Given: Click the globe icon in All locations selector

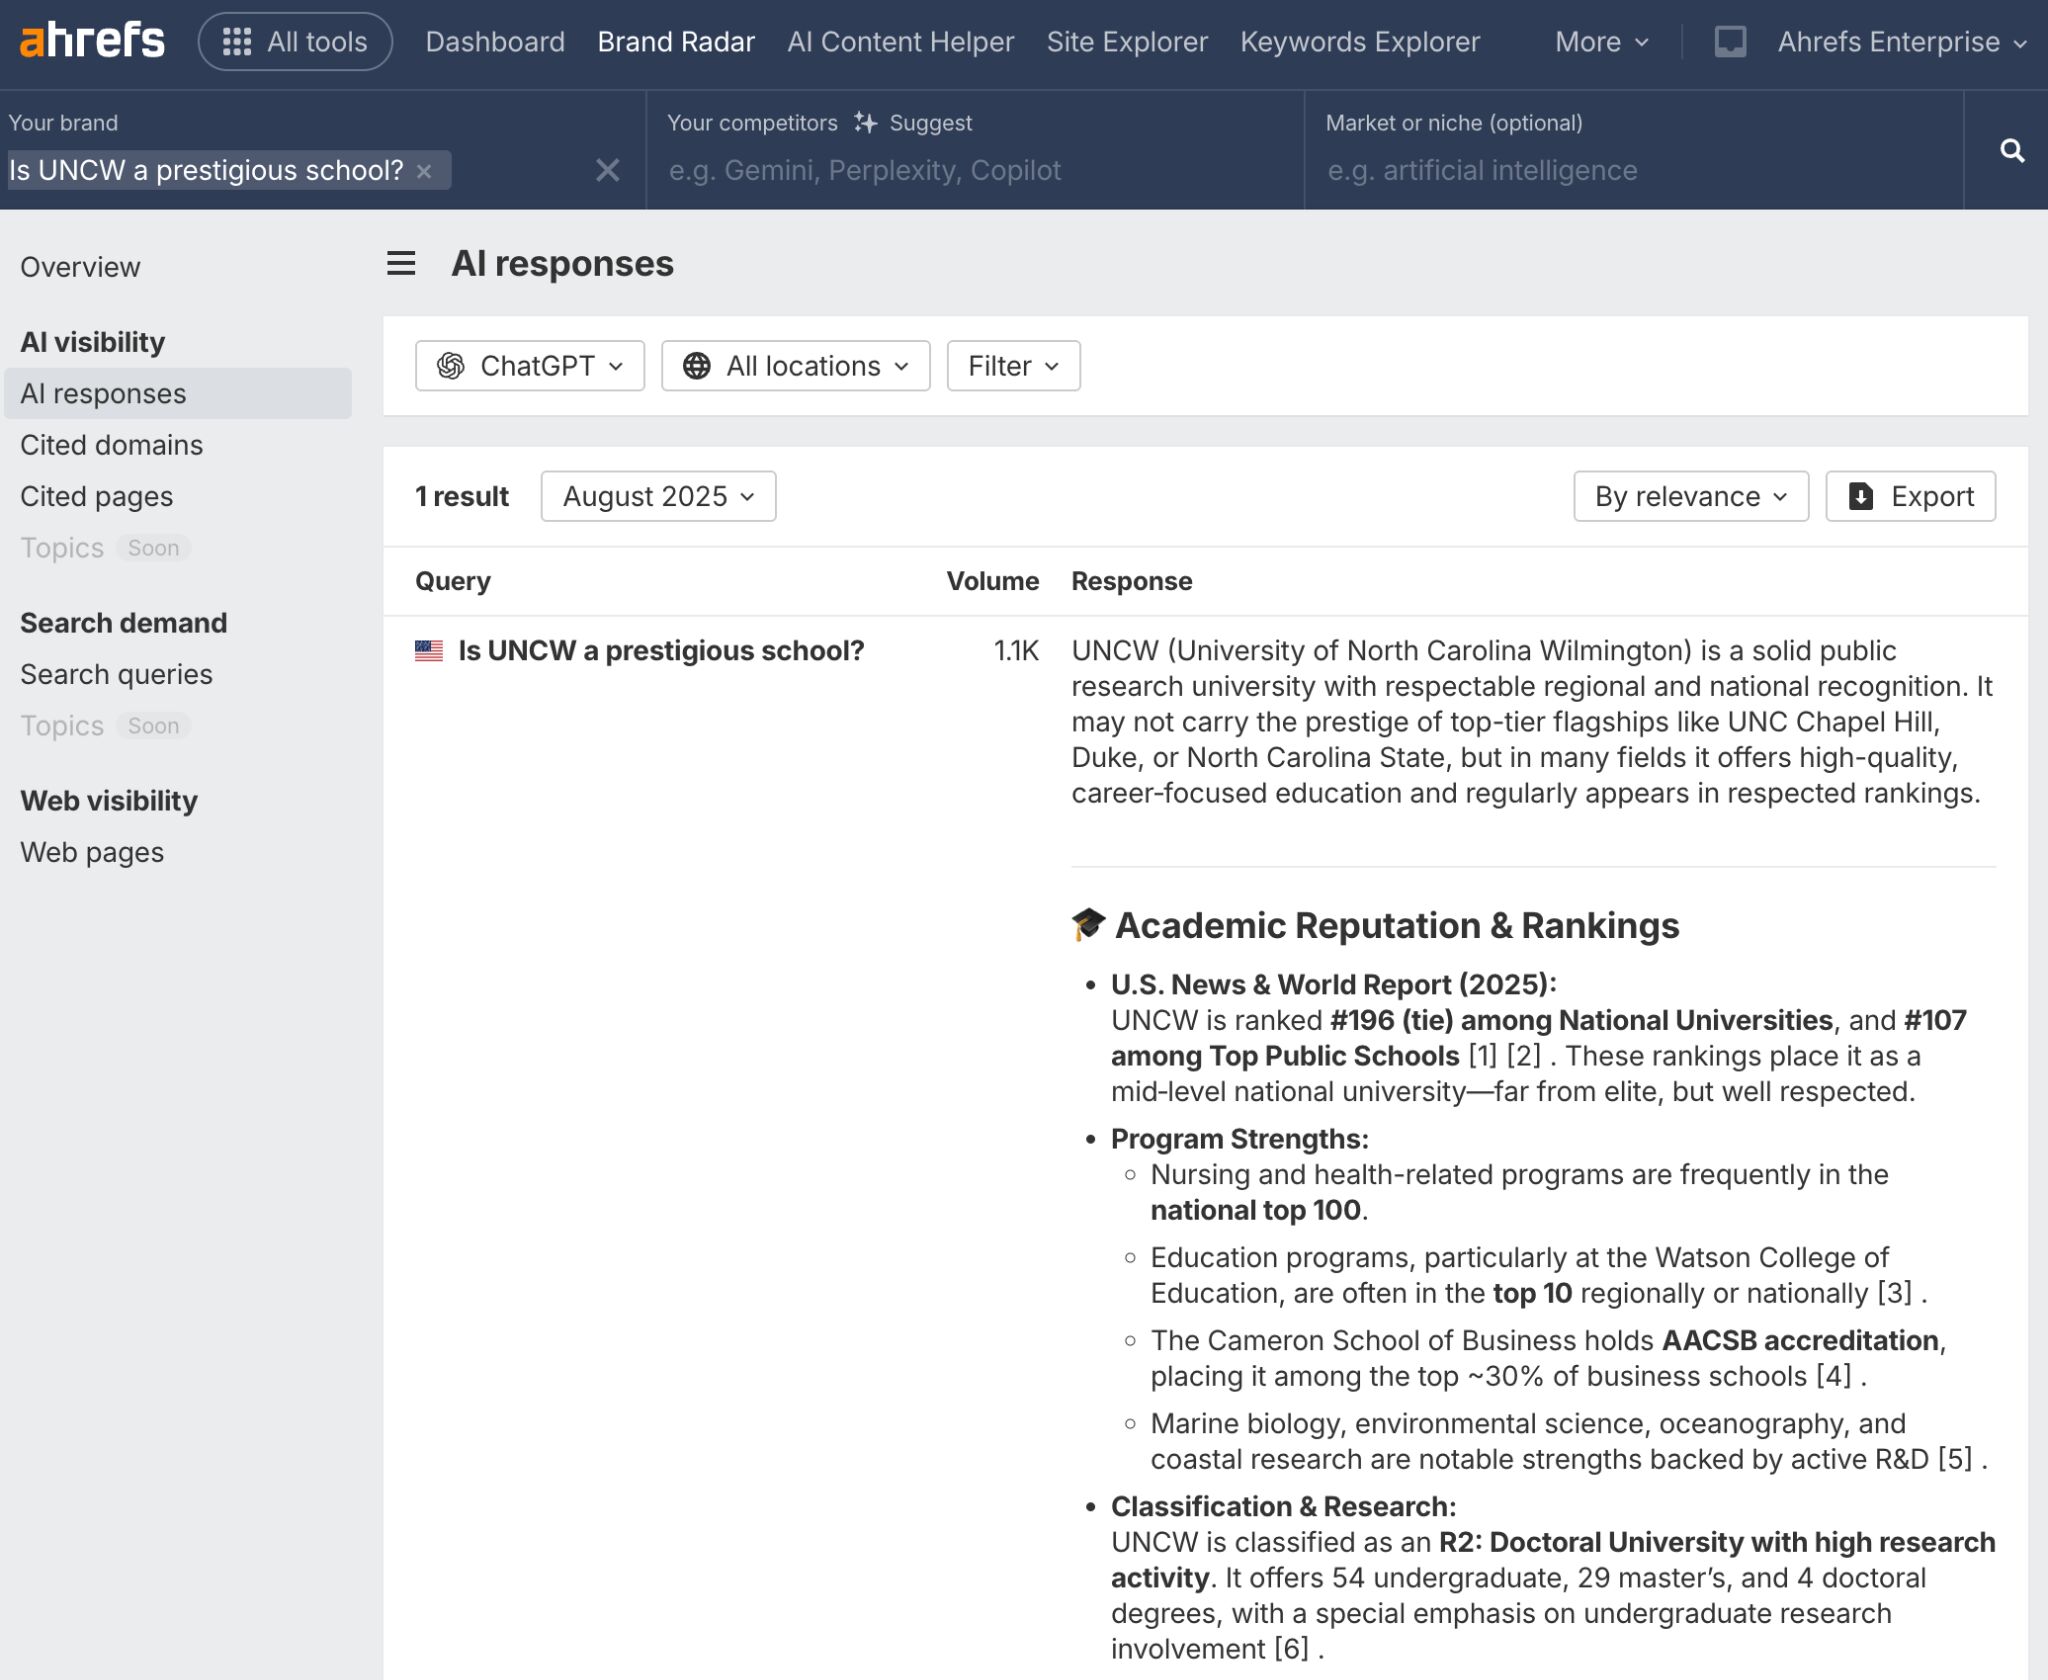Looking at the screenshot, I should click(696, 366).
